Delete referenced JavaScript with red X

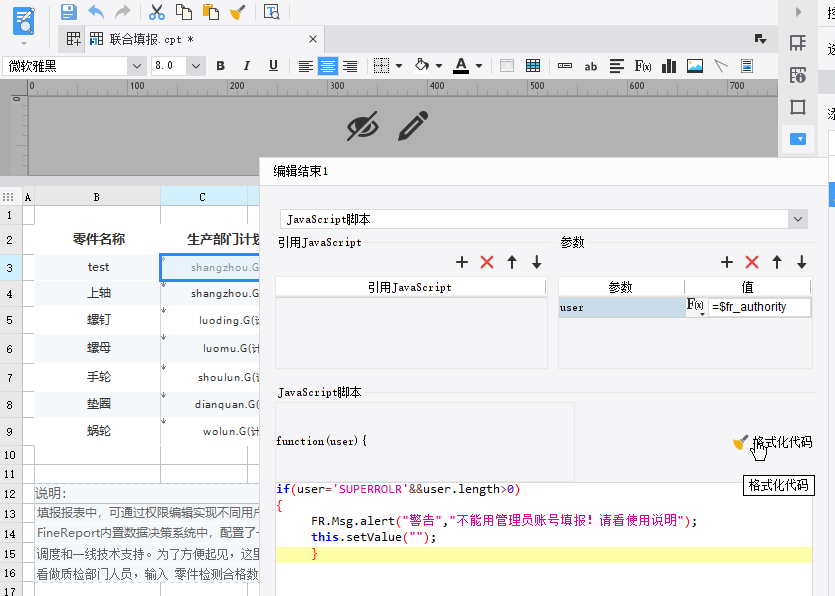point(487,262)
